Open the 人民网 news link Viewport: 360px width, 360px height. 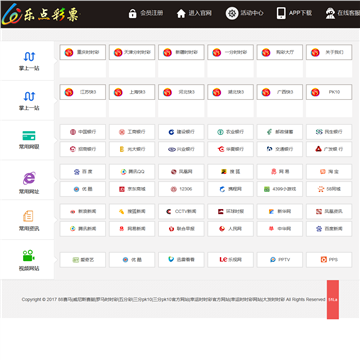(230, 229)
